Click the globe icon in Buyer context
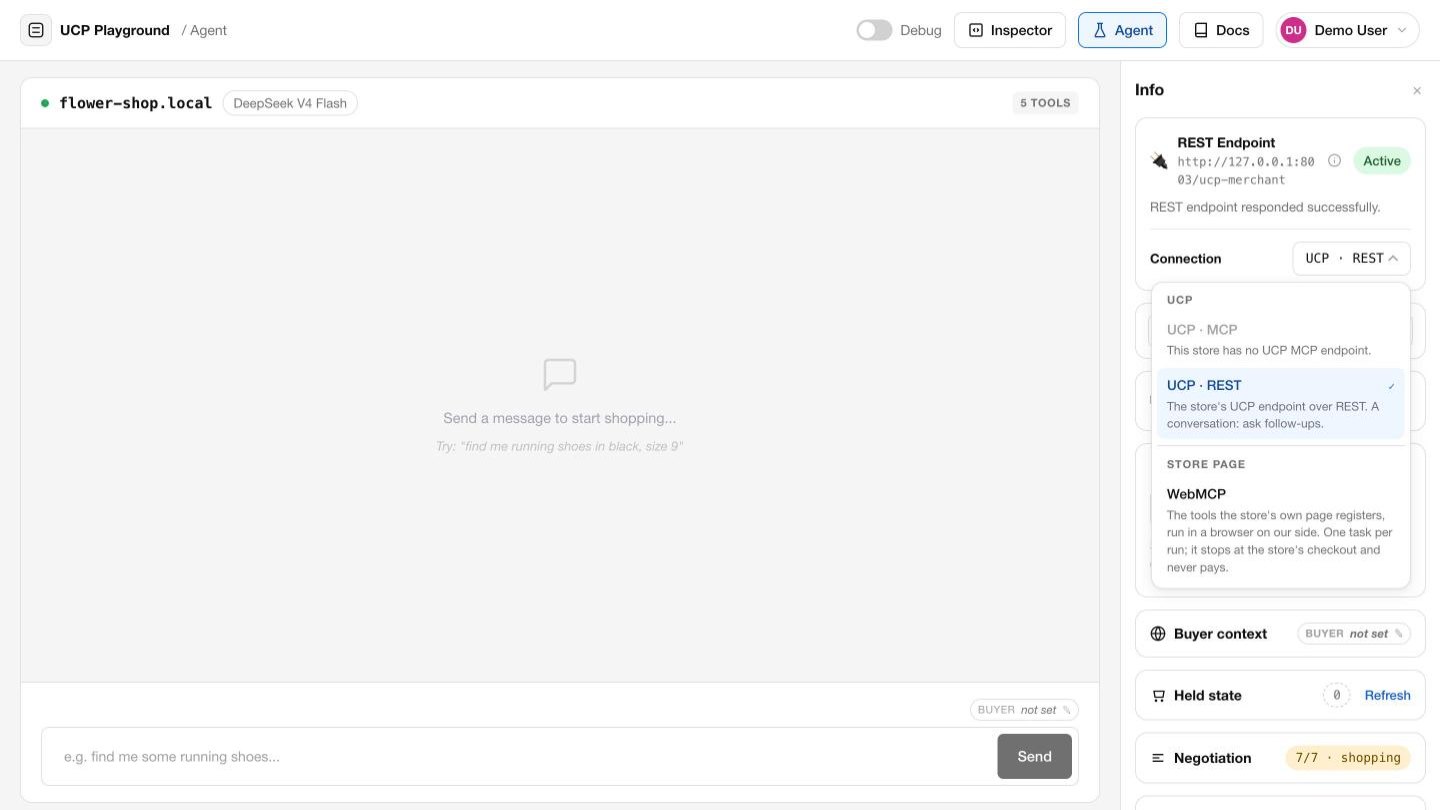The width and height of the screenshot is (1440, 810). [1158, 634]
